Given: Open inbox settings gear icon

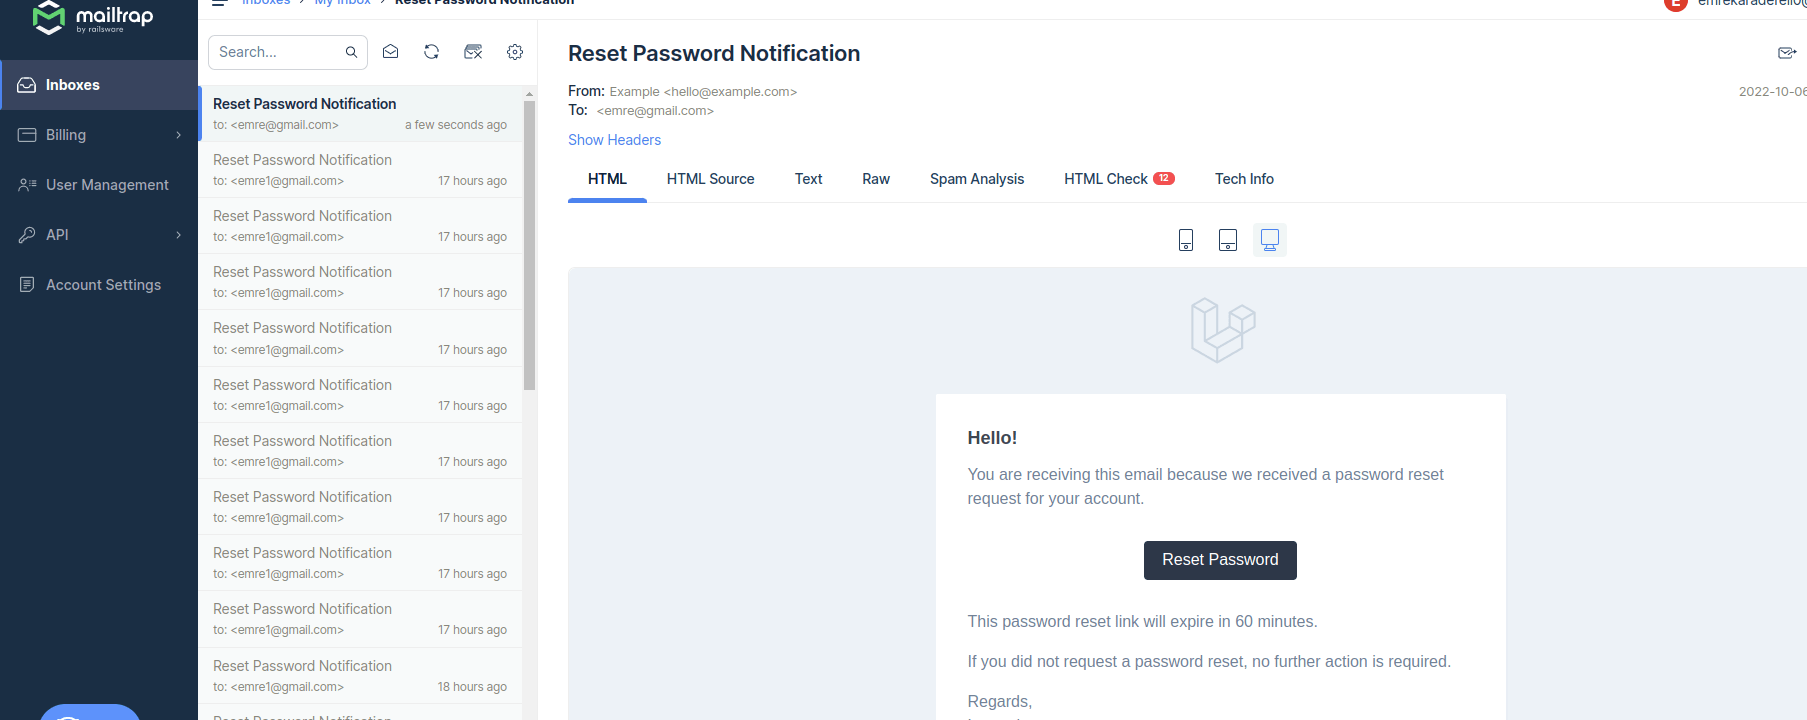Looking at the screenshot, I should click(515, 52).
